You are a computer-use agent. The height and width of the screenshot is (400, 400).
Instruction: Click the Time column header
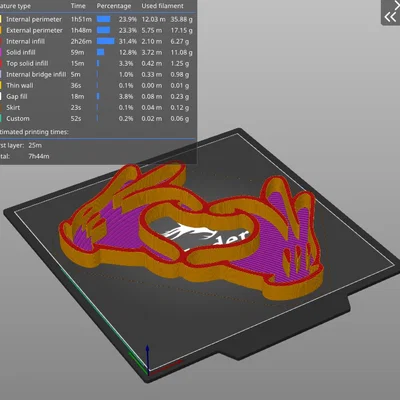(x=78, y=6)
